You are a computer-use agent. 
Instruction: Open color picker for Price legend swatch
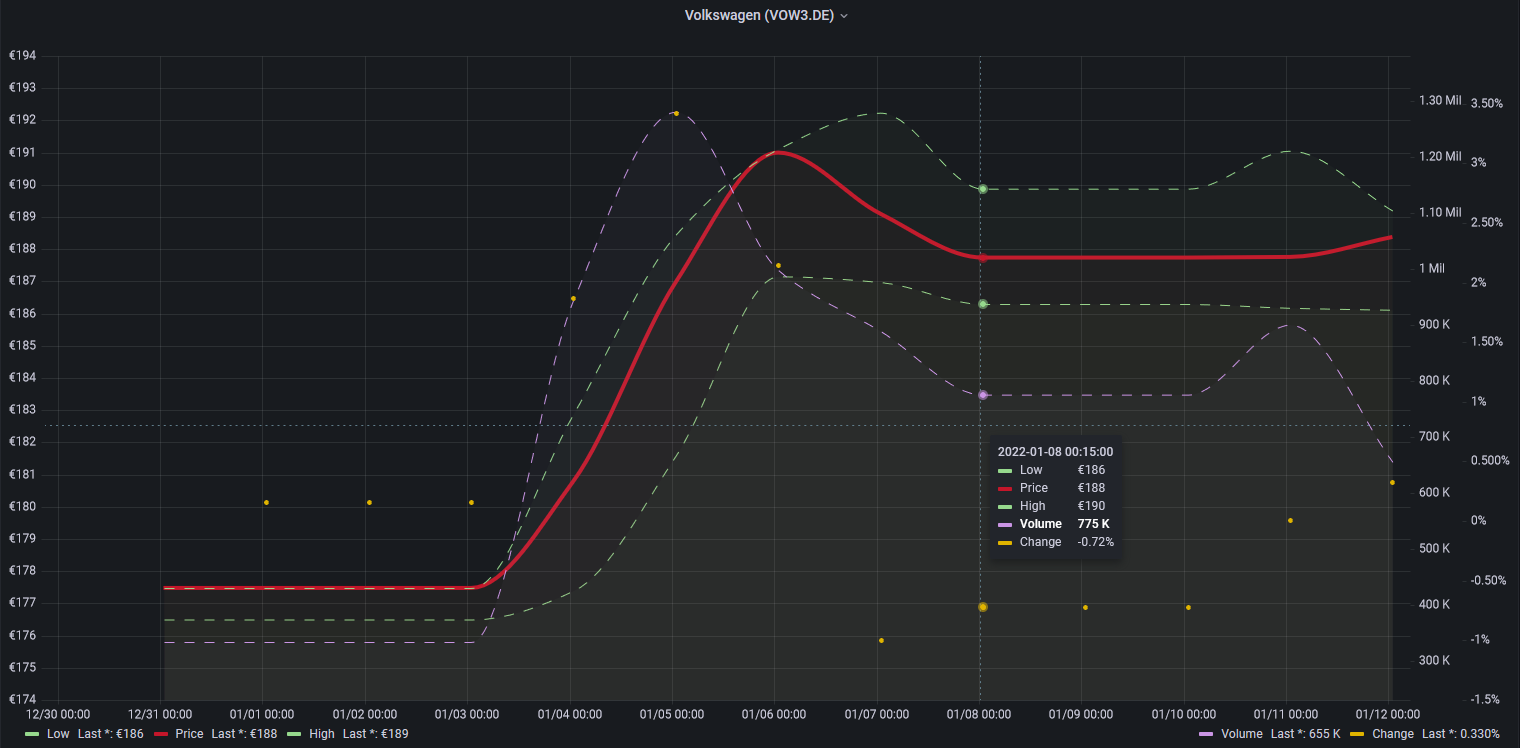coord(160,734)
